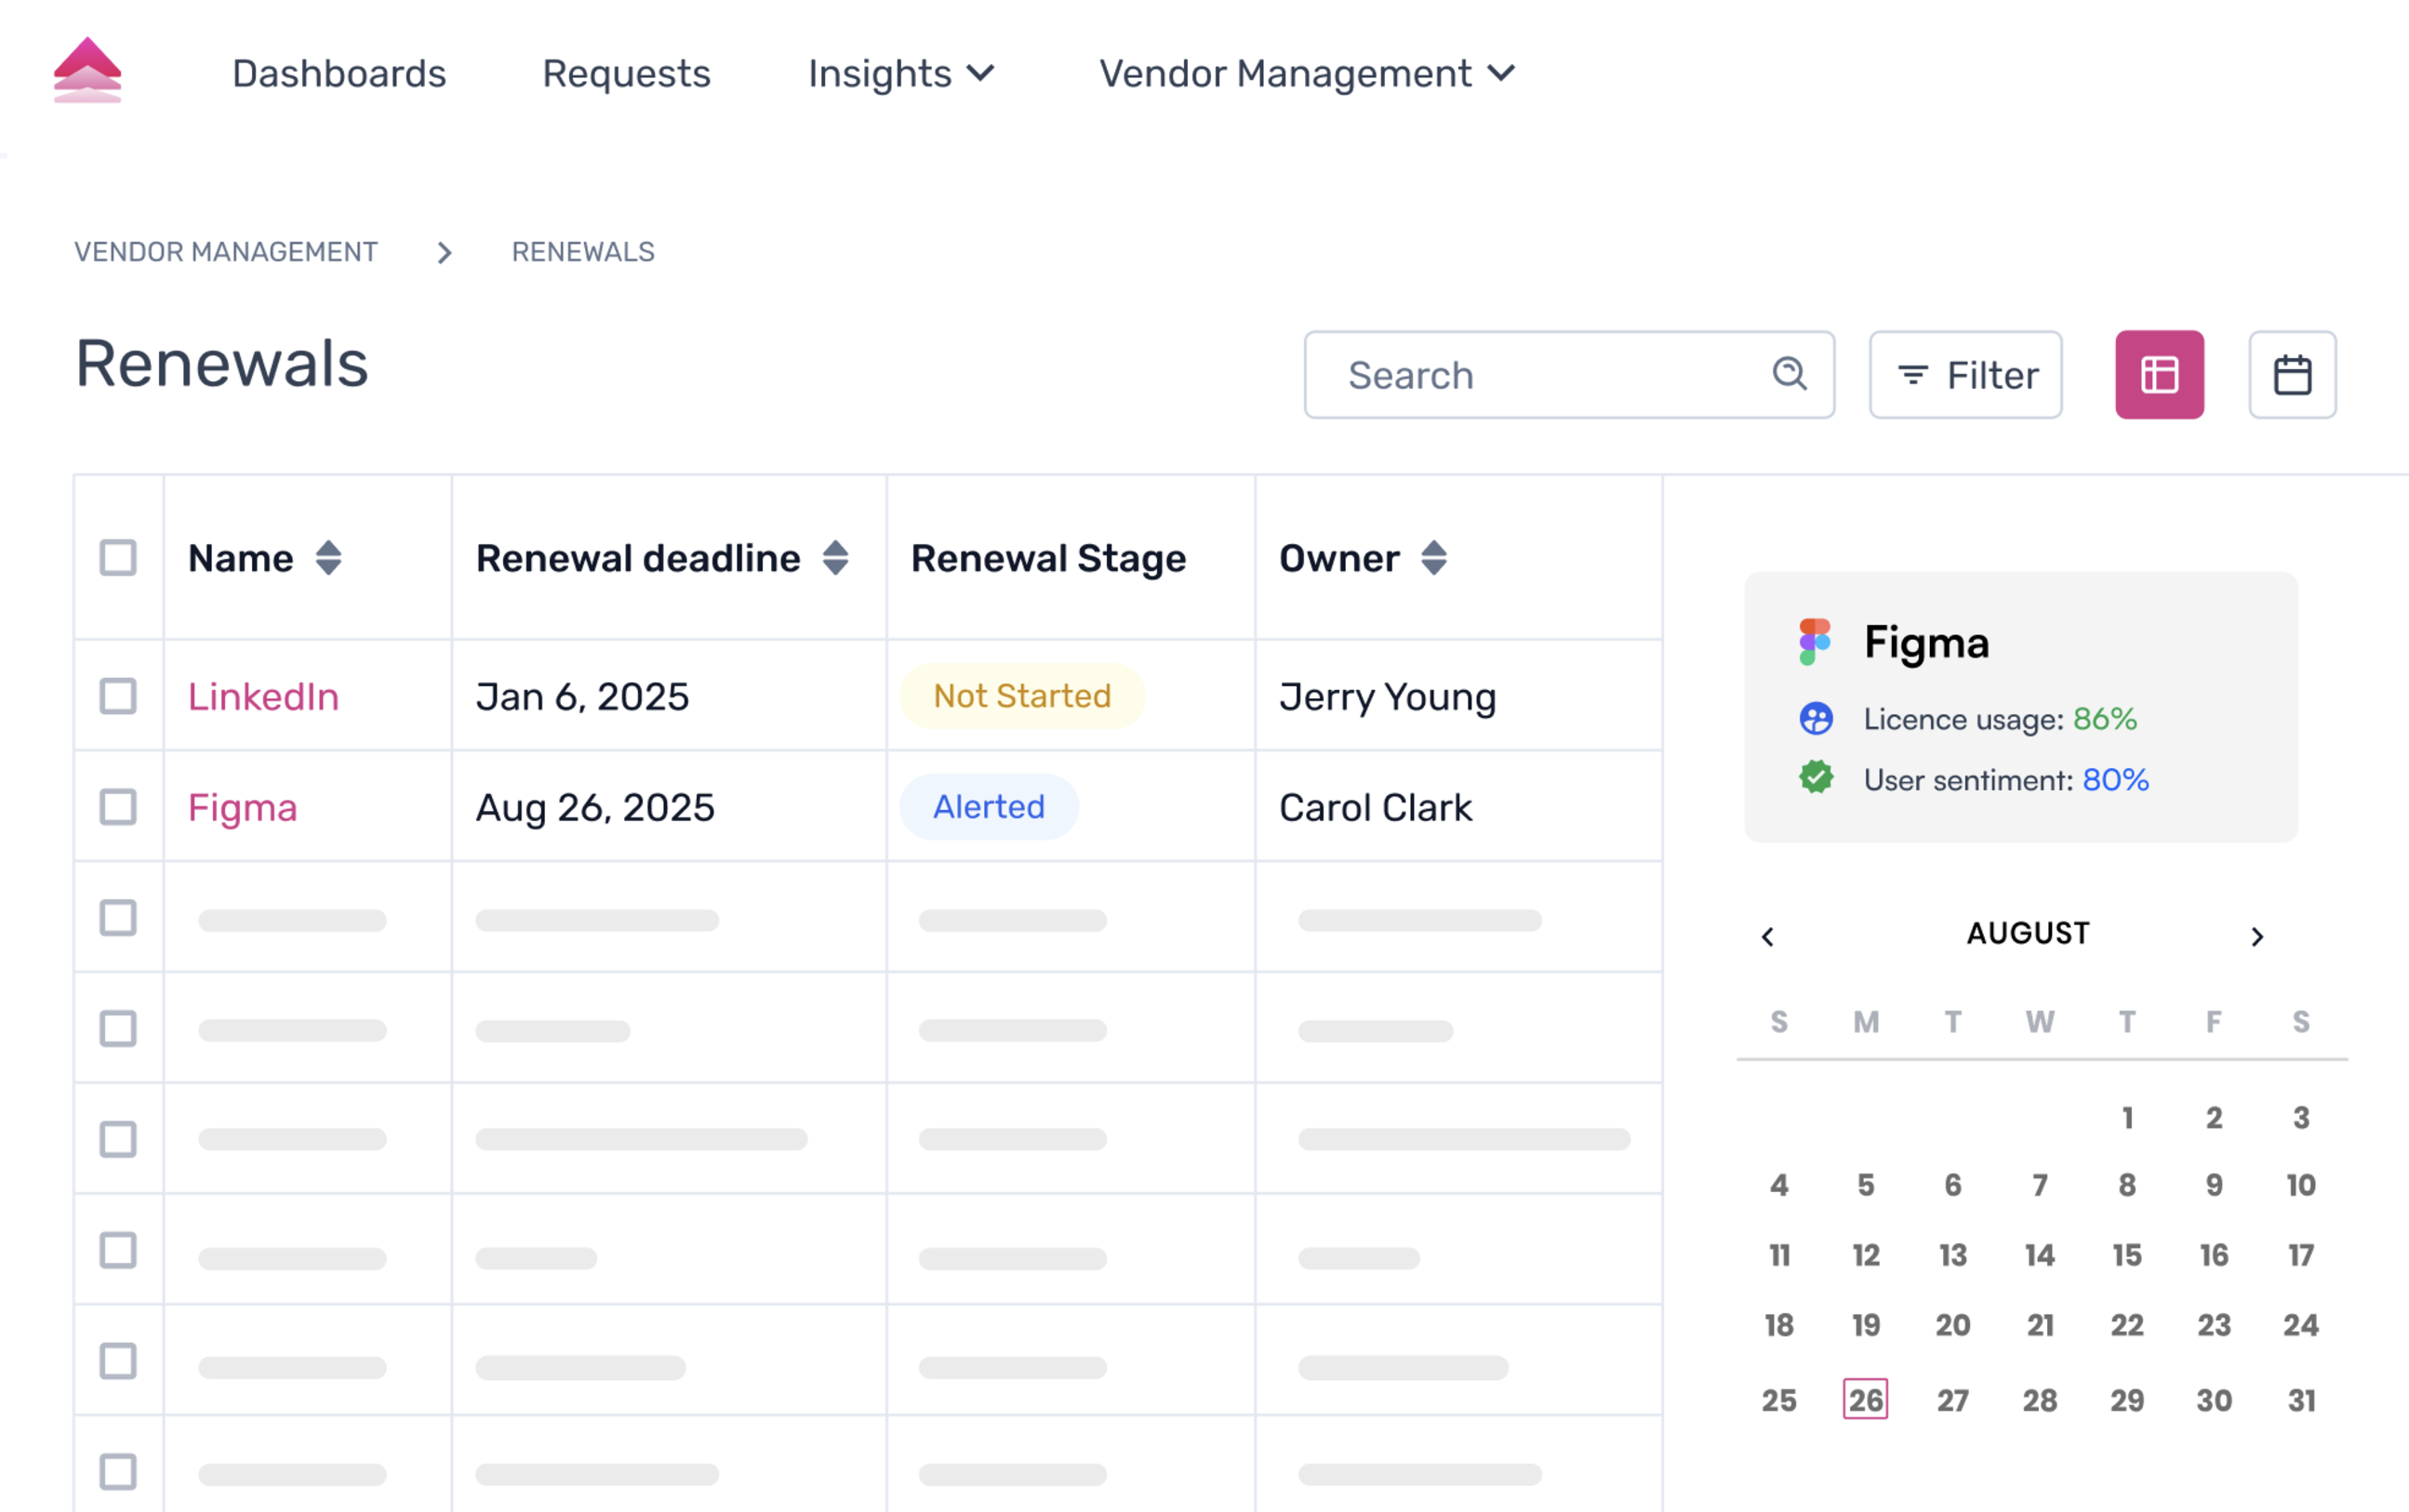Expand the Insights dropdown menu

click(x=901, y=74)
